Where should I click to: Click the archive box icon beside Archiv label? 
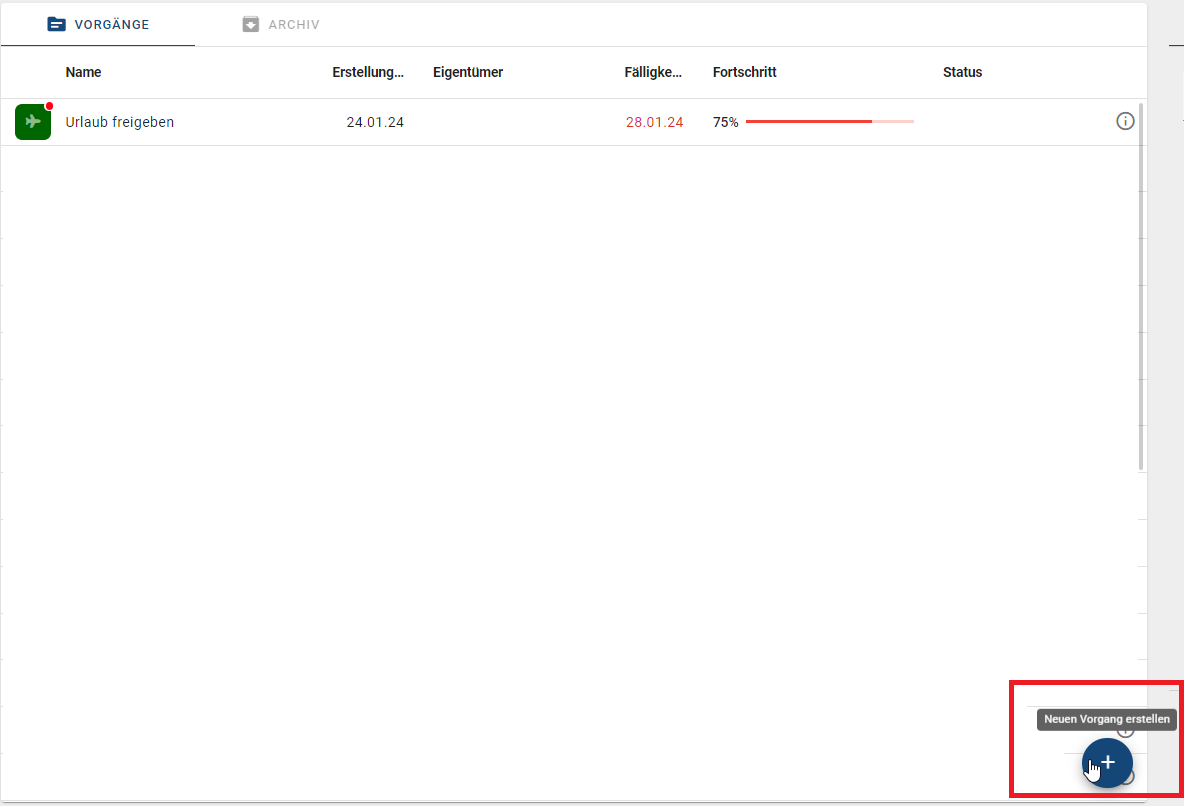point(250,23)
